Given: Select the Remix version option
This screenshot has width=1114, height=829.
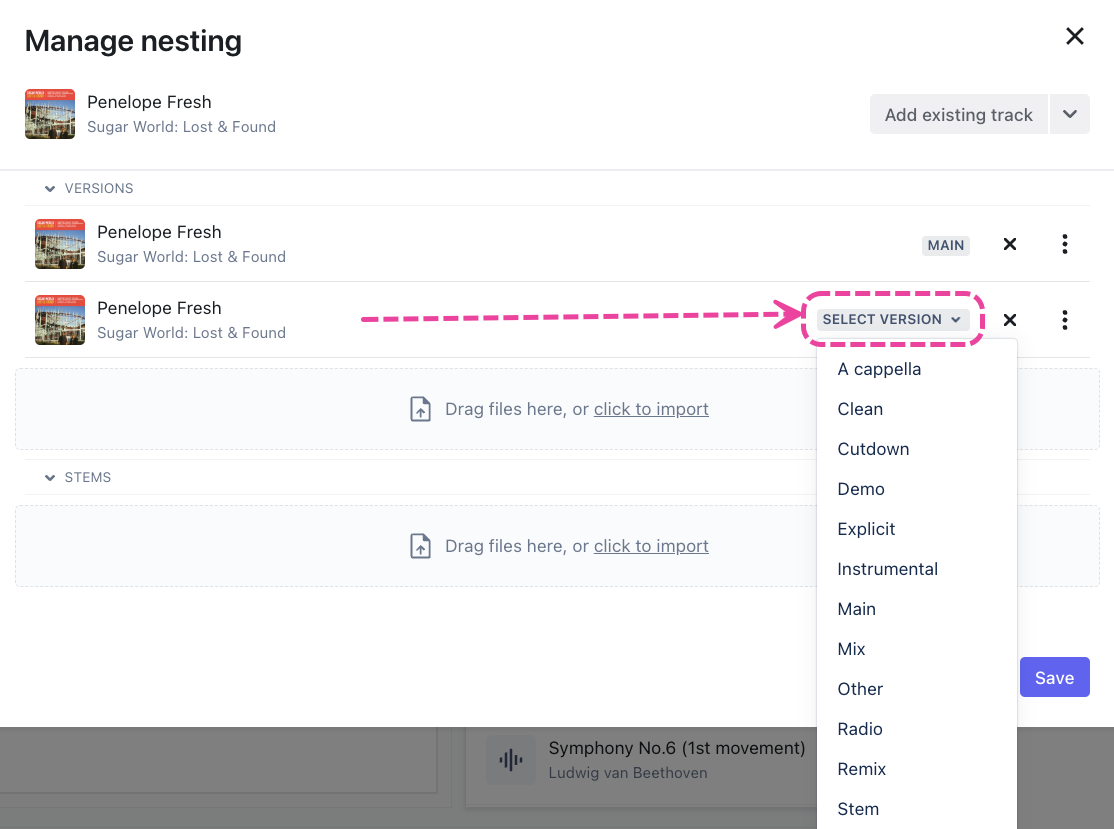Looking at the screenshot, I should [x=862, y=769].
